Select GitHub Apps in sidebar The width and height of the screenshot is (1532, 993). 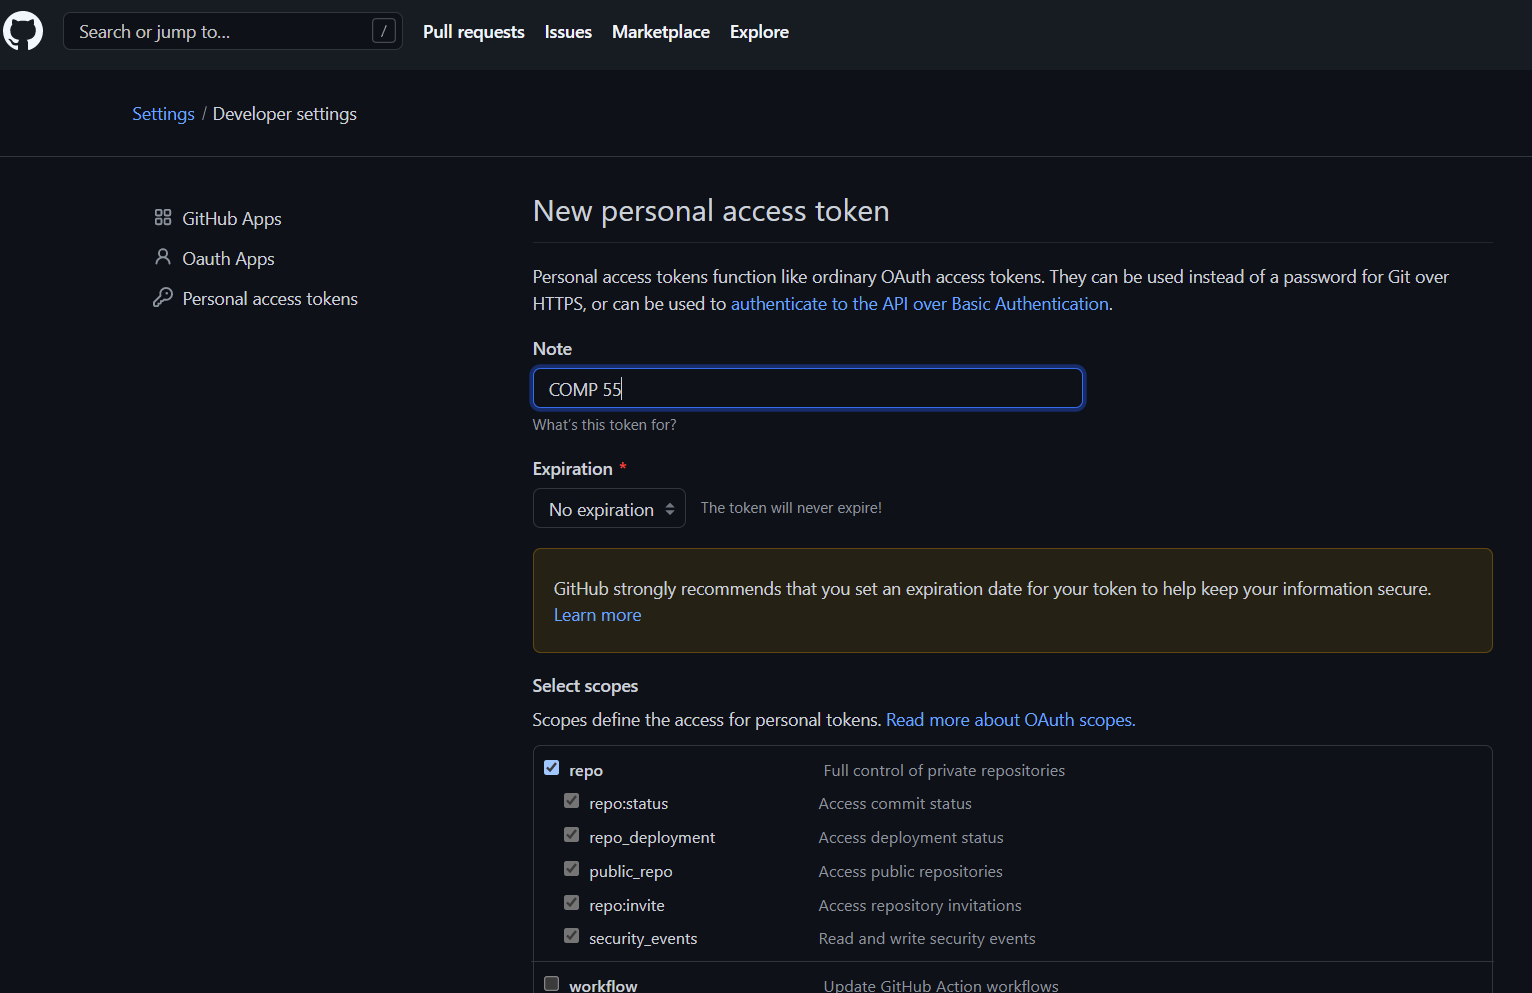(232, 218)
